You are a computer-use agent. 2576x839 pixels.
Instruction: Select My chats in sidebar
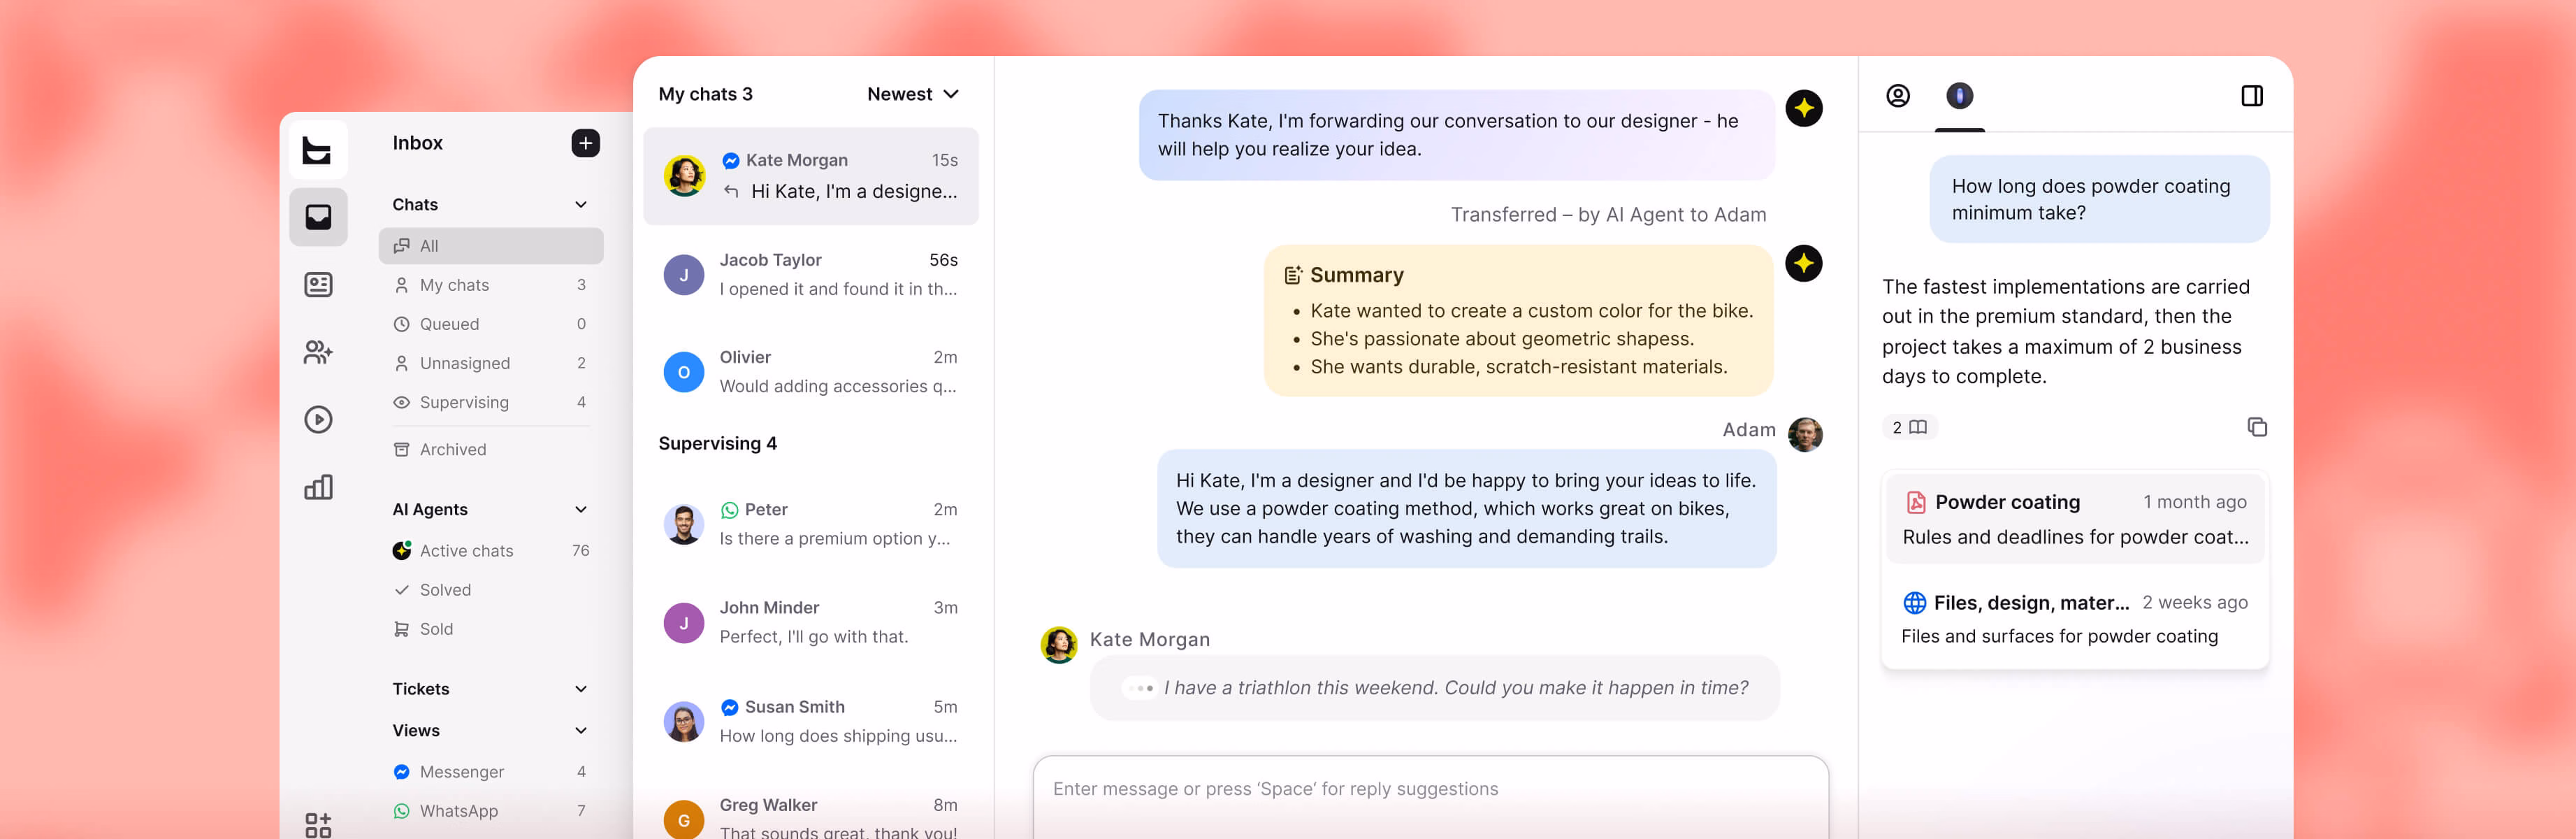click(491, 285)
